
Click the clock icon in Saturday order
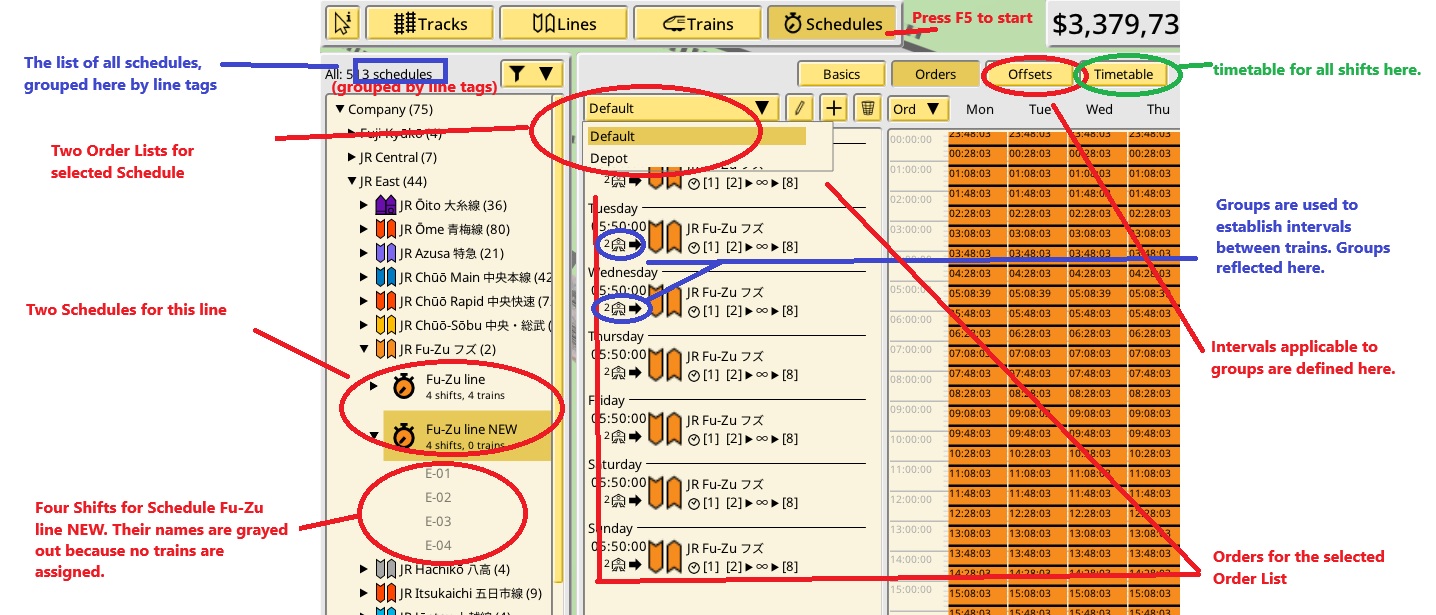coord(694,502)
